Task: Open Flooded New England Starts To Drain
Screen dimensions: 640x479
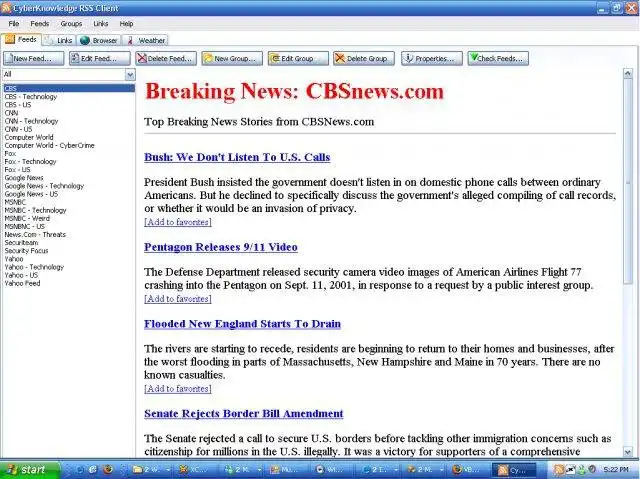Action: tap(242, 324)
